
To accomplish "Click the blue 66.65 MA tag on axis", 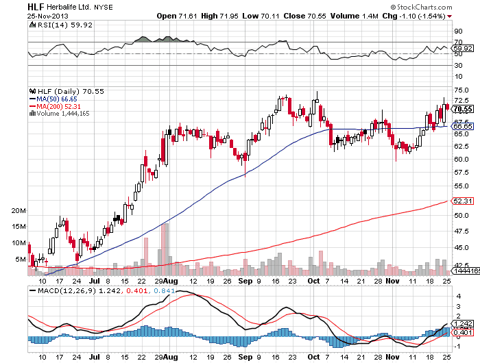I will (x=462, y=126).
